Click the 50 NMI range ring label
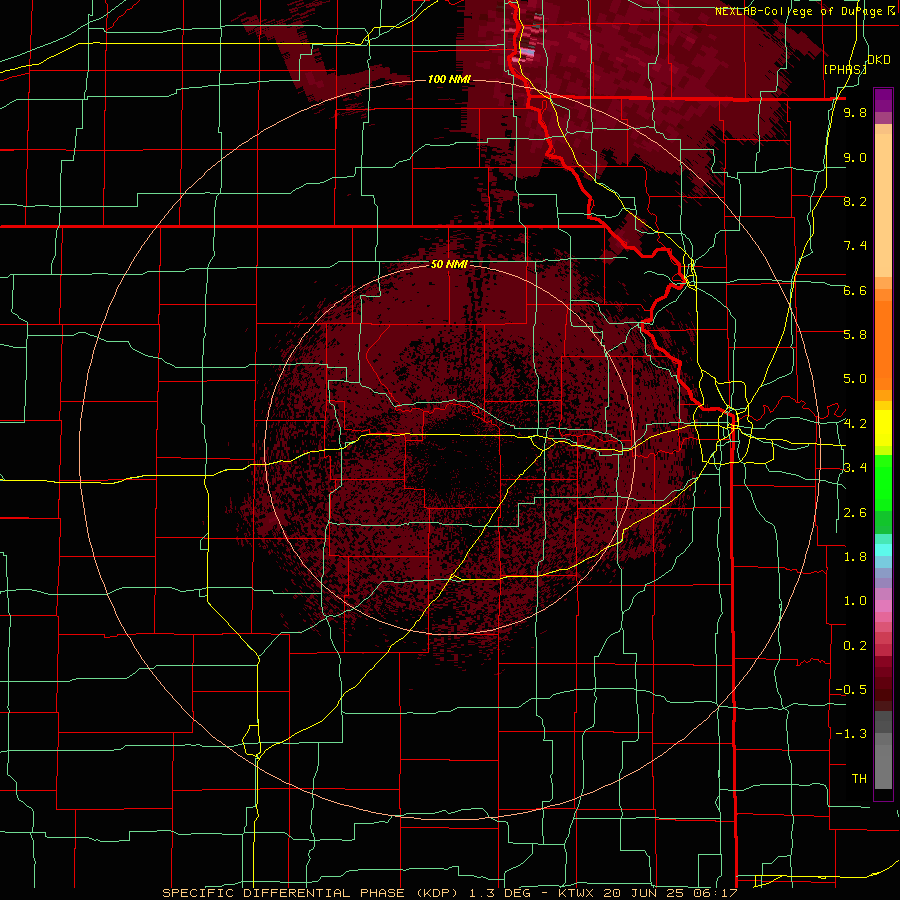Image resolution: width=900 pixels, height=900 pixels. 449,265
